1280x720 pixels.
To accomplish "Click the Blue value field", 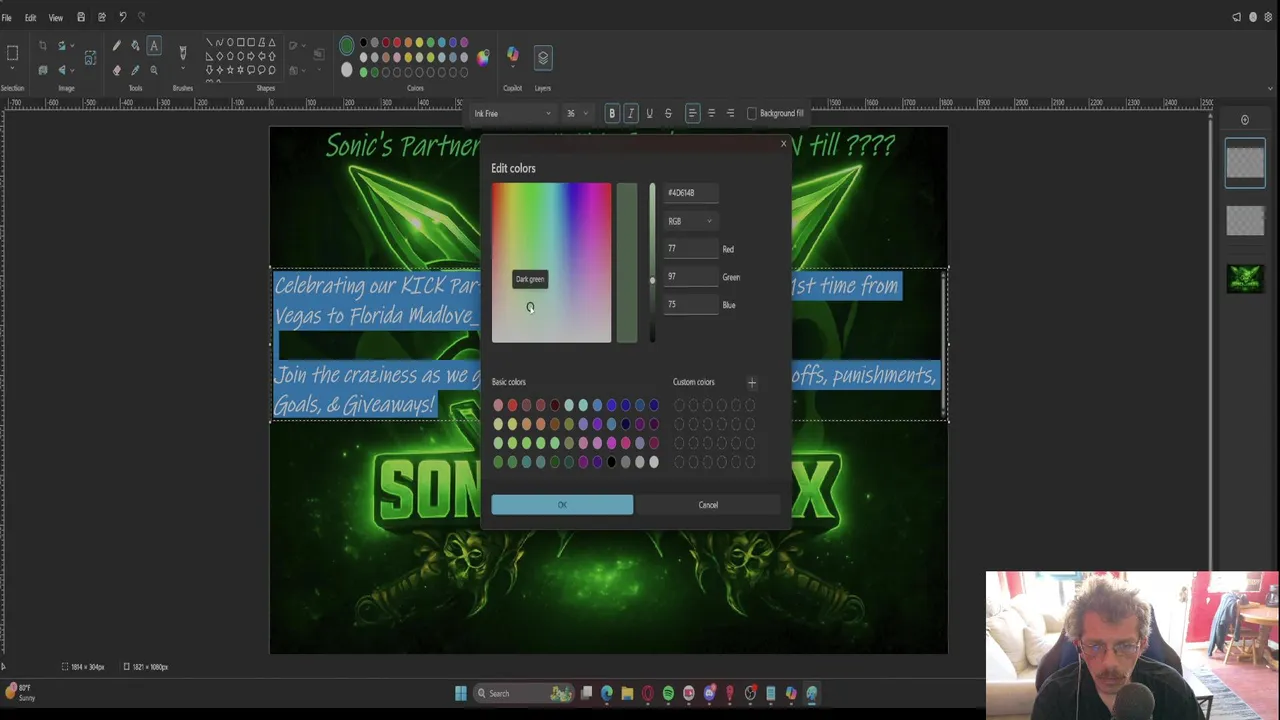I will pos(691,305).
